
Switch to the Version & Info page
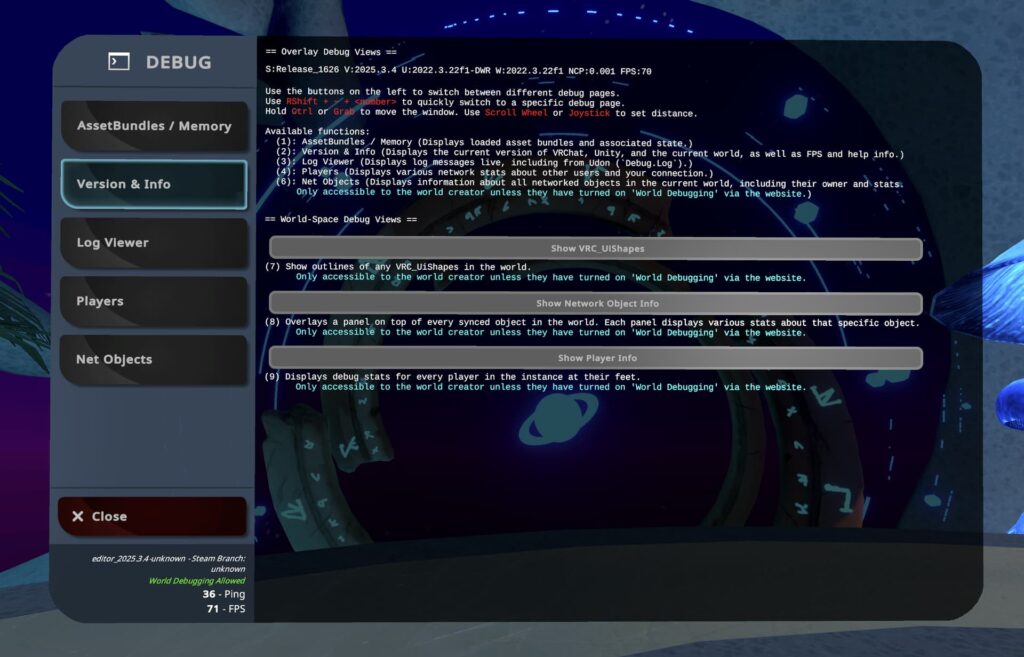154,184
